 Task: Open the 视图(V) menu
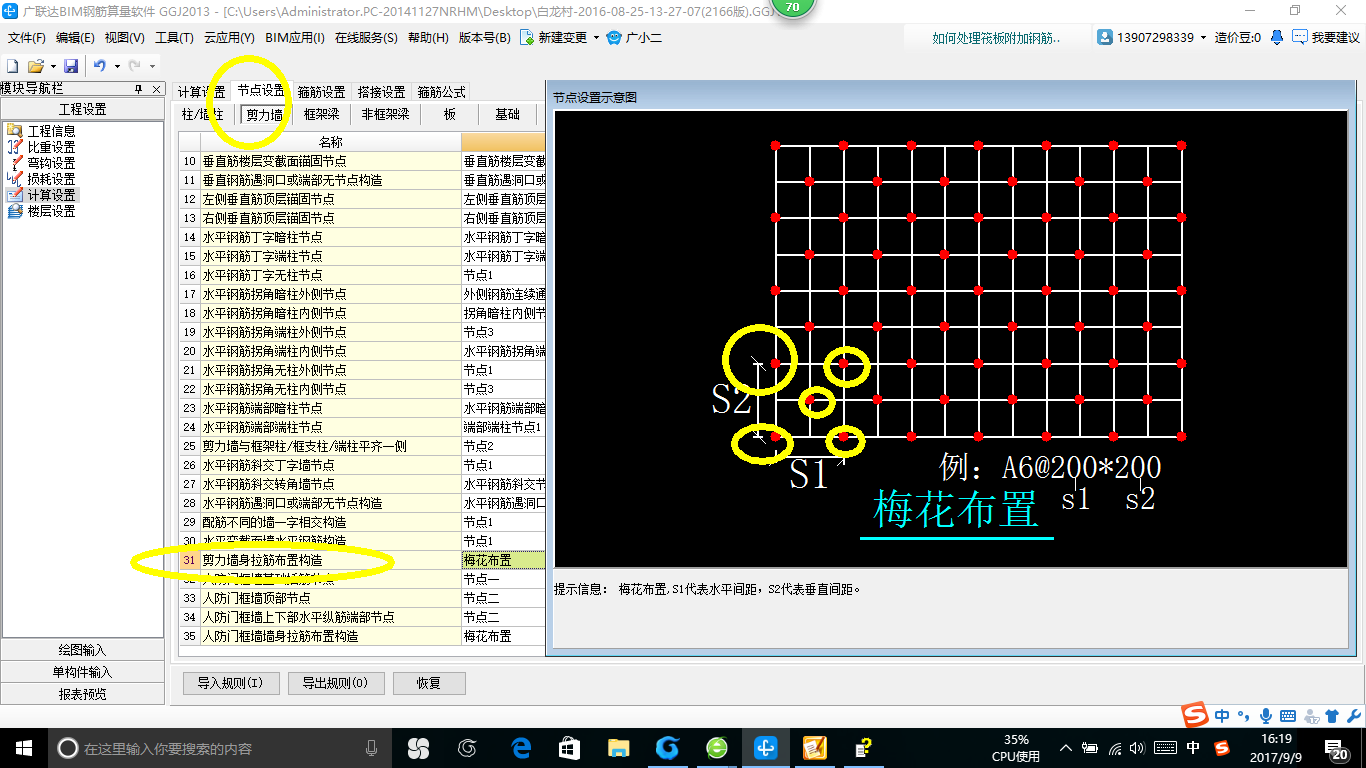point(124,38)
